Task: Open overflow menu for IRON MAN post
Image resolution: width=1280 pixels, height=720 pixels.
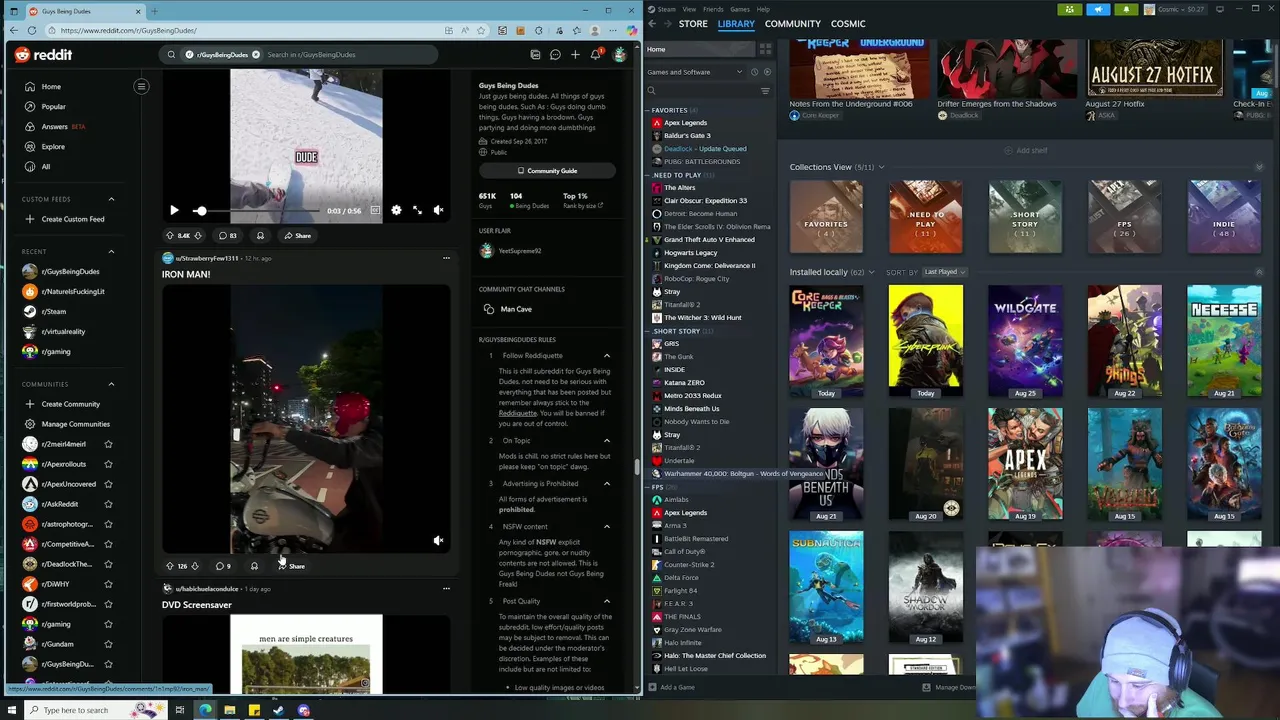Action: (x=446, y=258)
